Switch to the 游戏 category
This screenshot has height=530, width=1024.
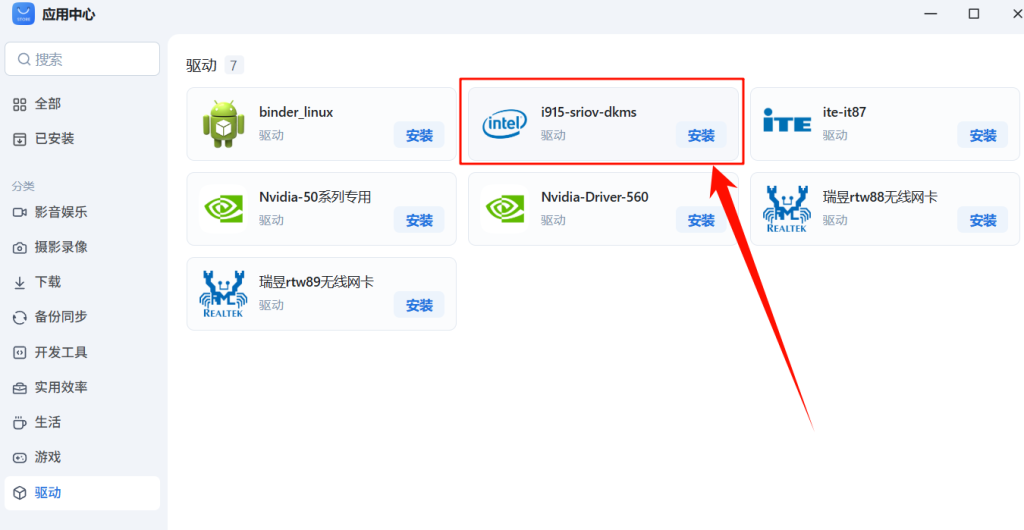(47, 457)
